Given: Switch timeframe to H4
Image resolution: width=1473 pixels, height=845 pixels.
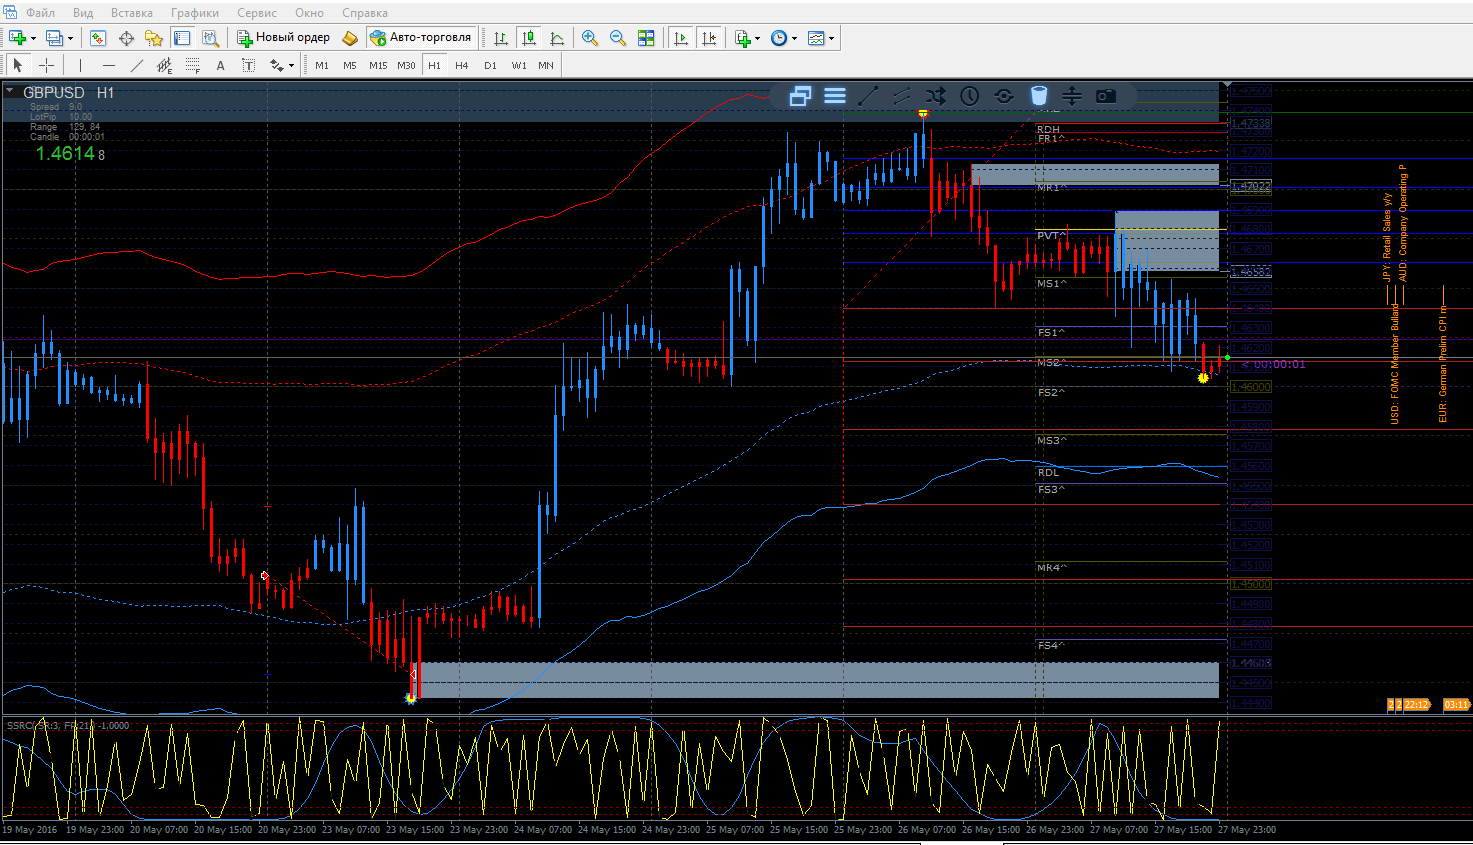Looking at the screenshot, I should (461, 65).
